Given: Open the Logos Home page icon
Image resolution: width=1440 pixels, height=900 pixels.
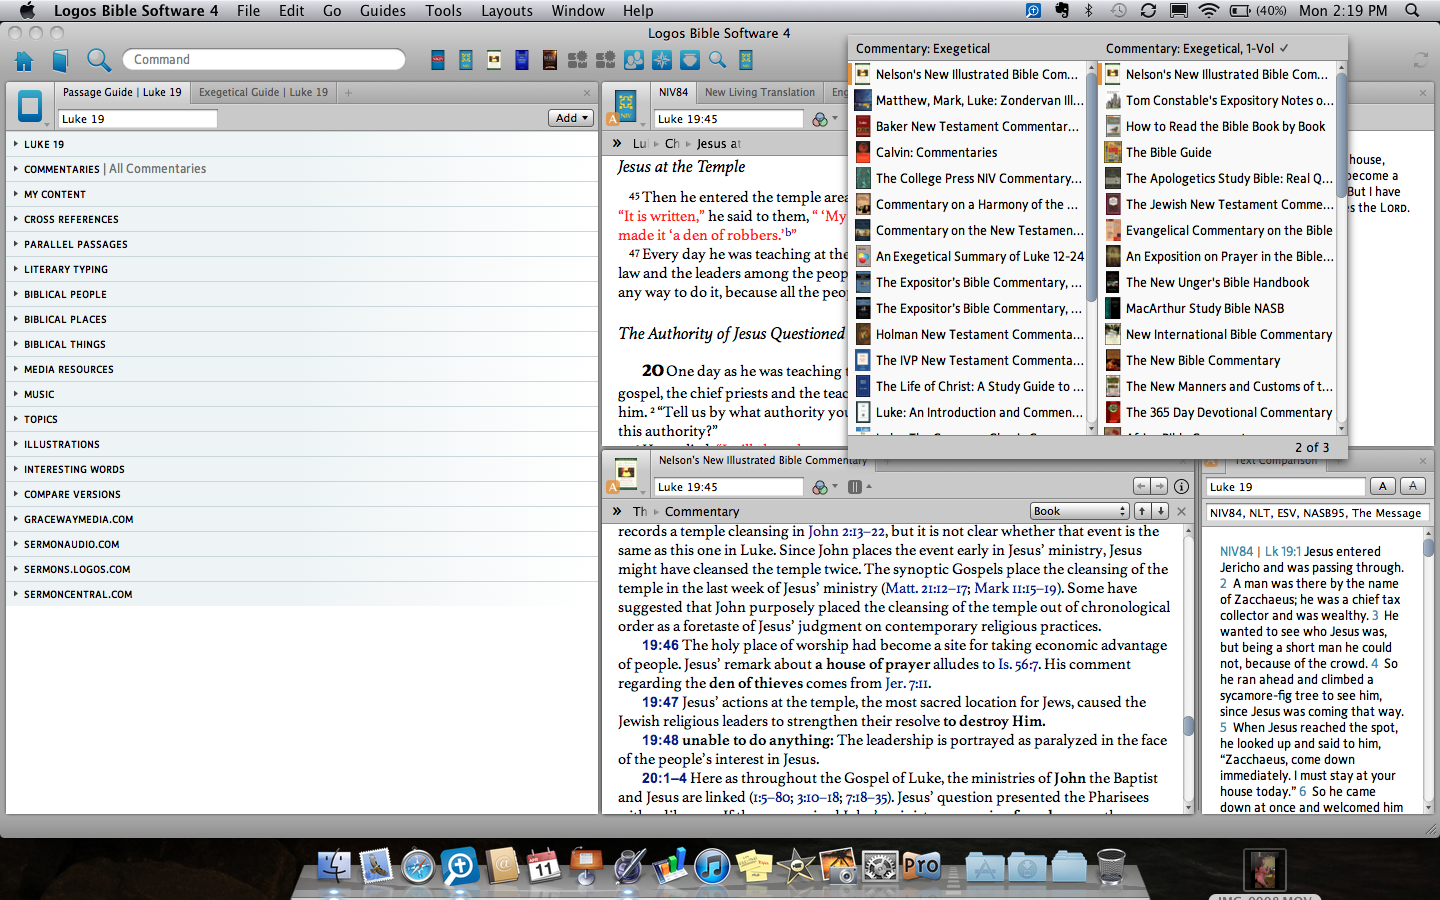Looking at the screenshot, I should point(24,61).
